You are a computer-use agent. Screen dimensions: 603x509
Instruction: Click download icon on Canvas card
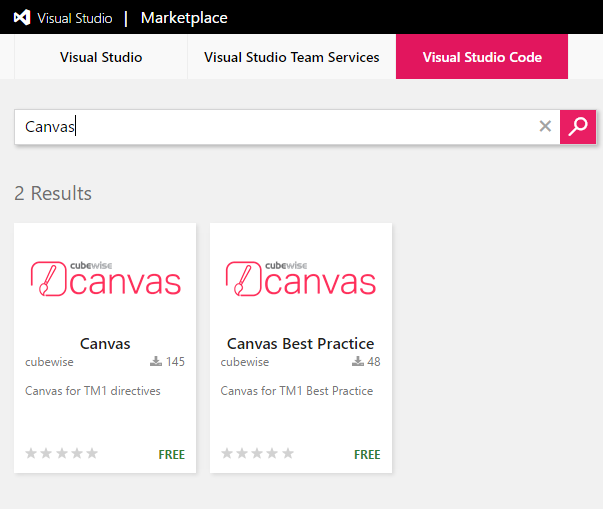[x=156, y=362]
